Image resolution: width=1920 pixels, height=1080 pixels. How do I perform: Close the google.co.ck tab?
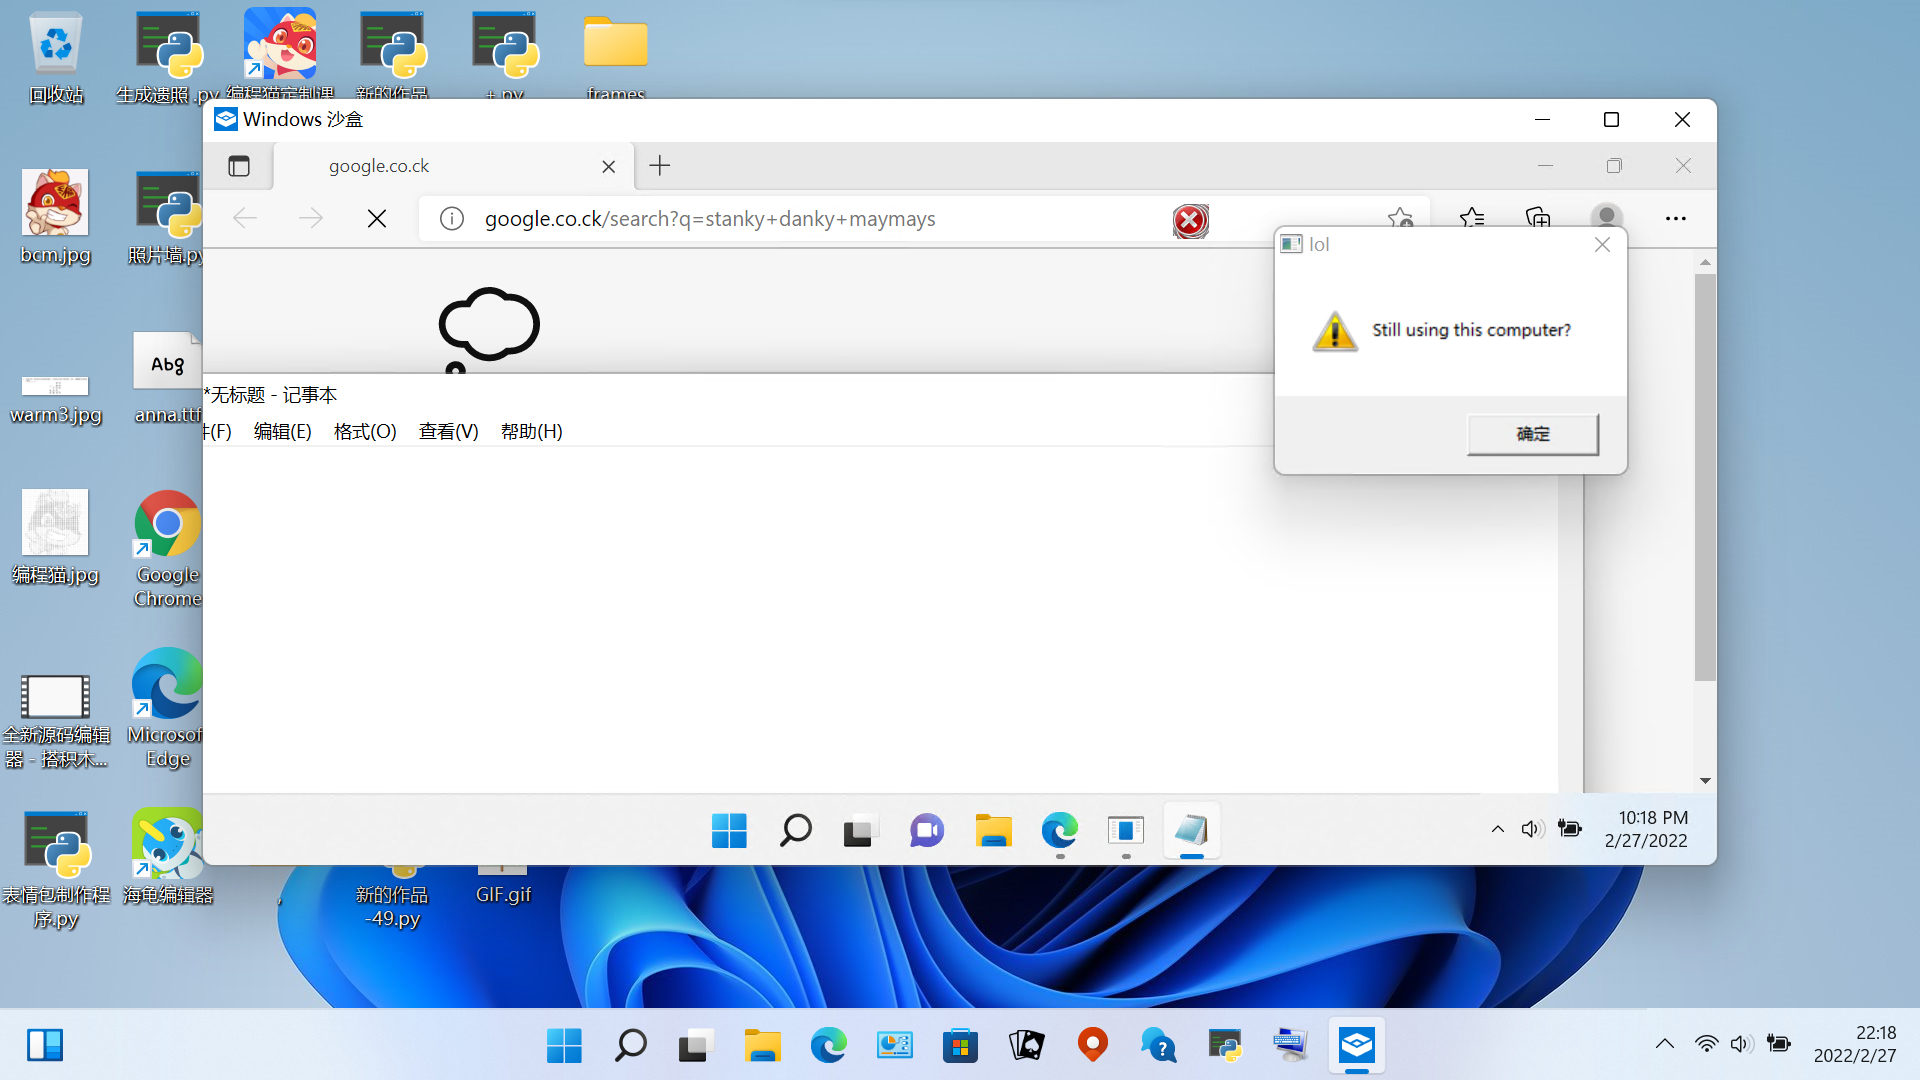click(608, 167)
